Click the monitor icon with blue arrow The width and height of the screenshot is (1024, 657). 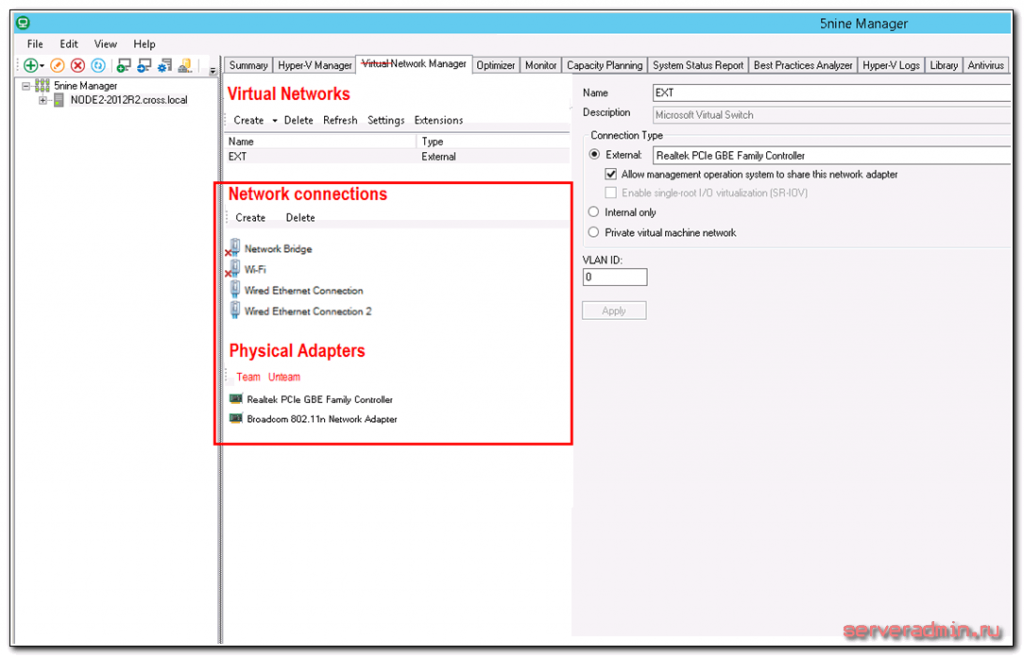click(146, 64)
